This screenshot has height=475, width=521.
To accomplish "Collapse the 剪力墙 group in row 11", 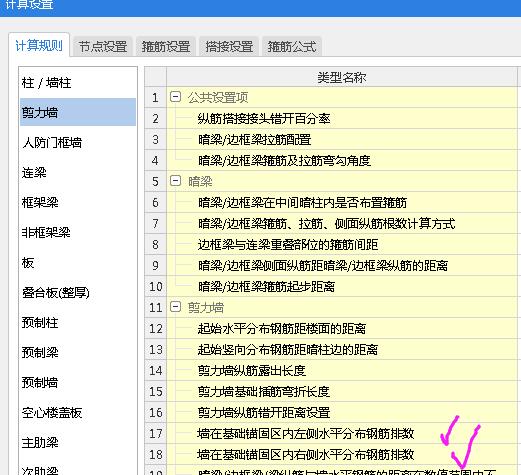I will [175, 307].
